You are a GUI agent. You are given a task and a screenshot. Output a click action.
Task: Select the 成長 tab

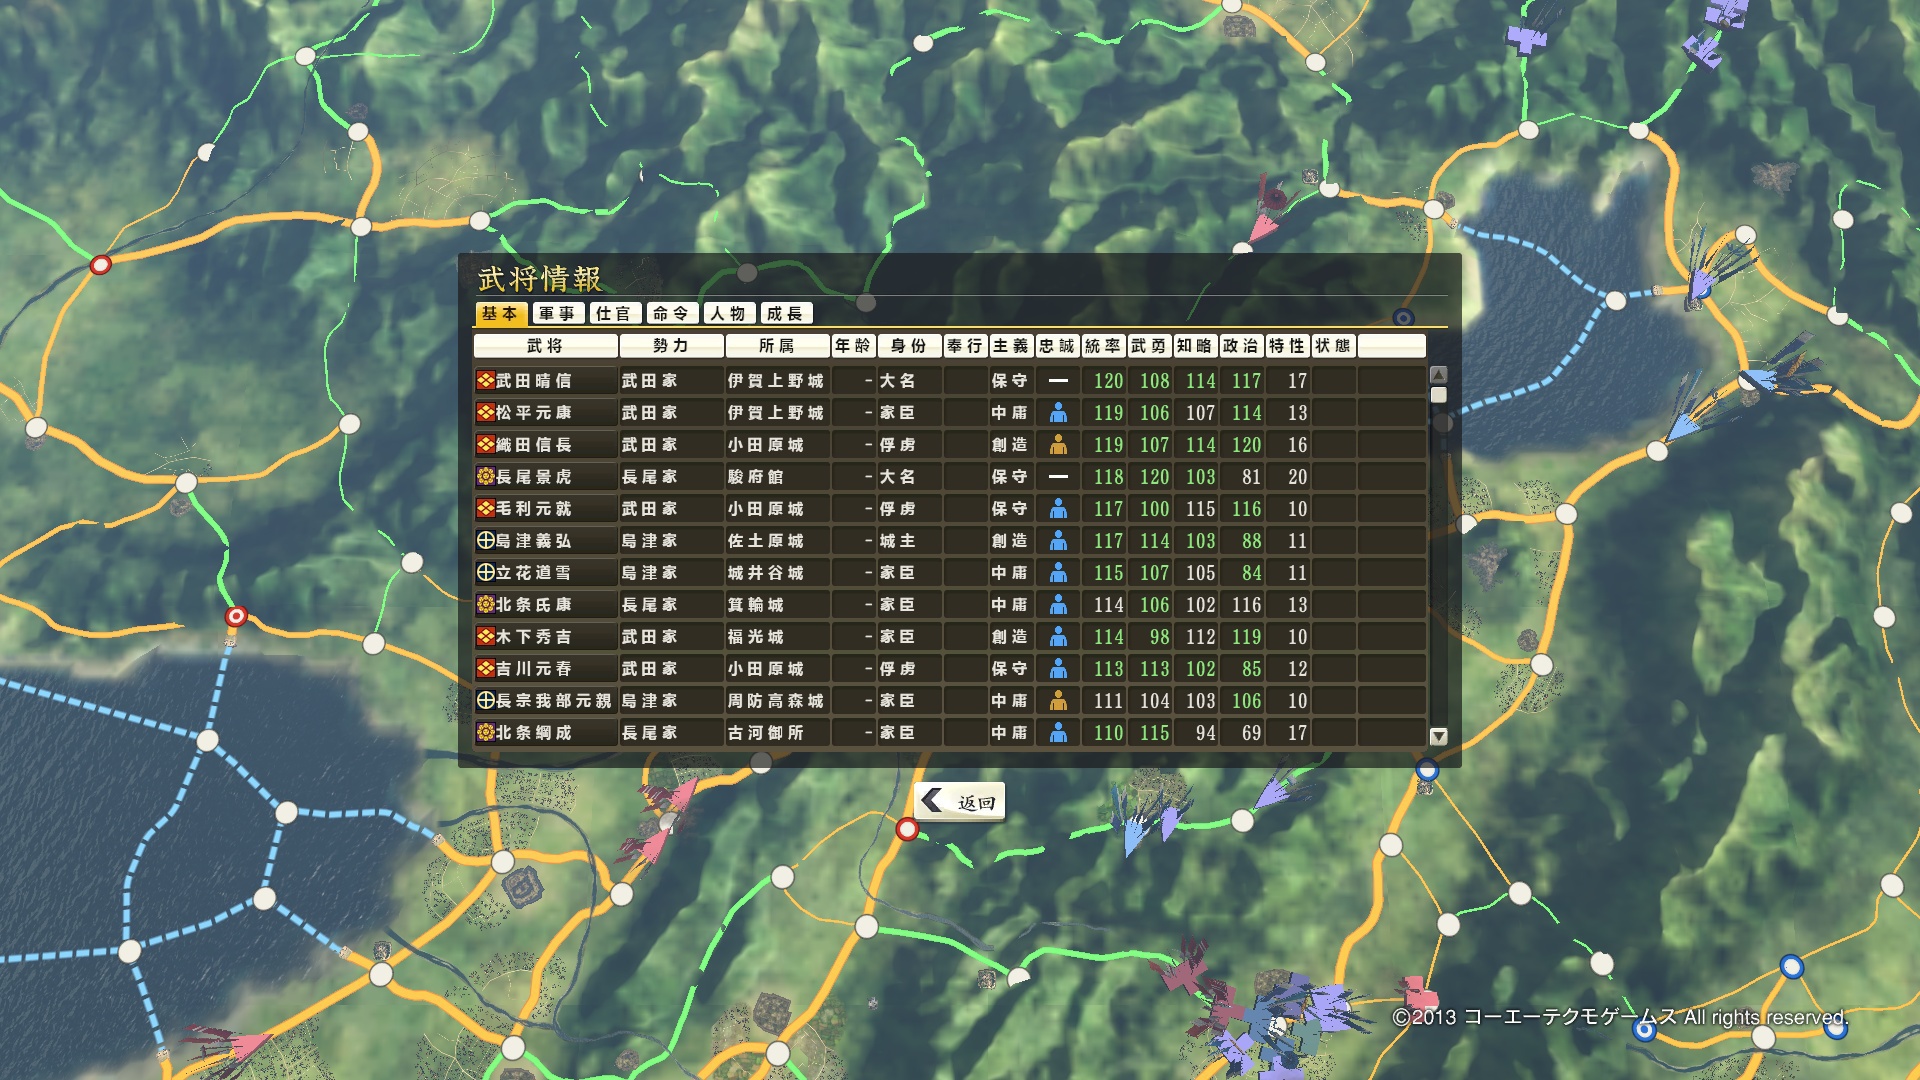(x=785, y=314)
